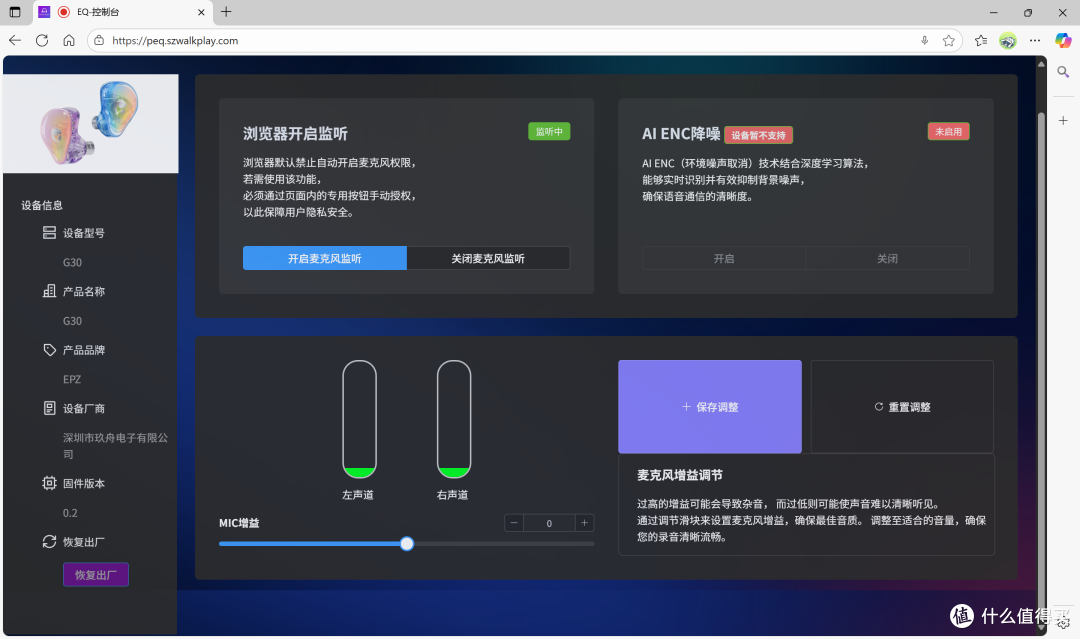The image size is (1080, 639).
Task: Disable AI ENC with 关闭
Action: coord(887,258)
